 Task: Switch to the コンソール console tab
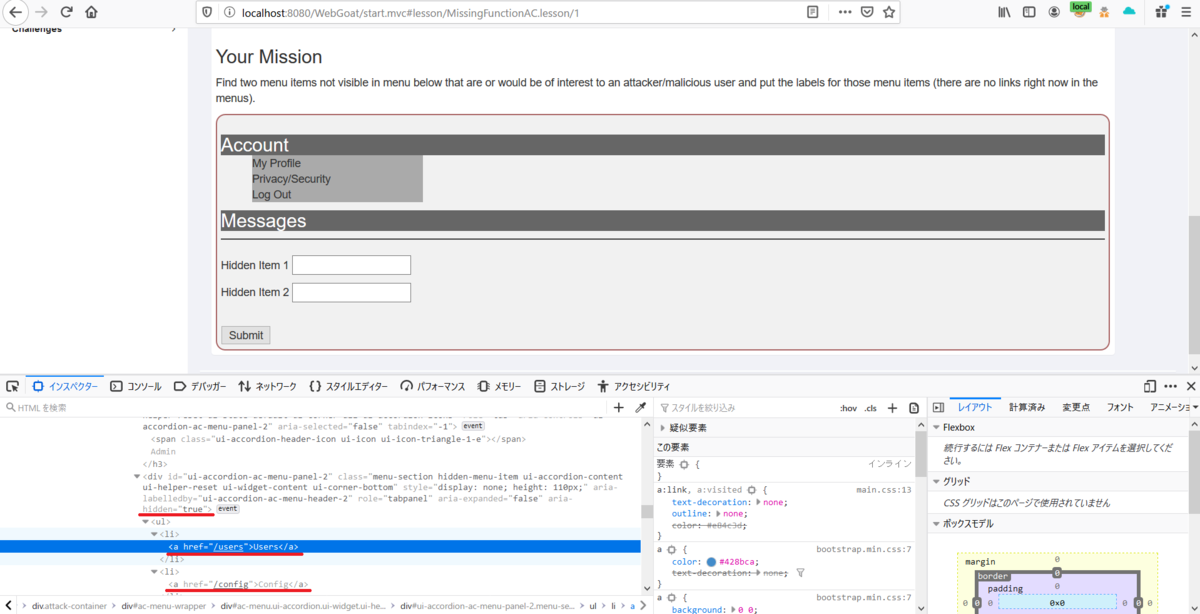[136, 386]
